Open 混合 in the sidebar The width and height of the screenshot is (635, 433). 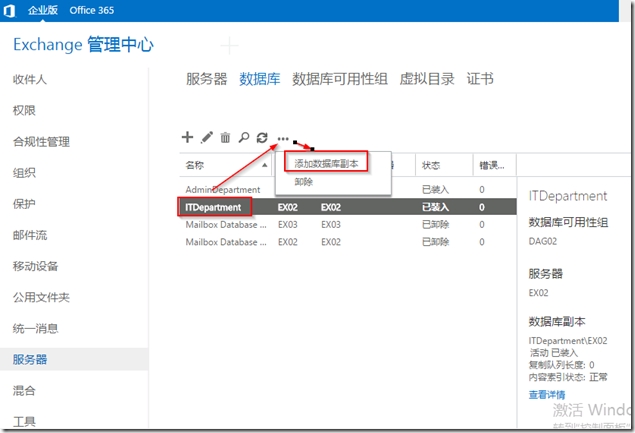pos(24,390)
